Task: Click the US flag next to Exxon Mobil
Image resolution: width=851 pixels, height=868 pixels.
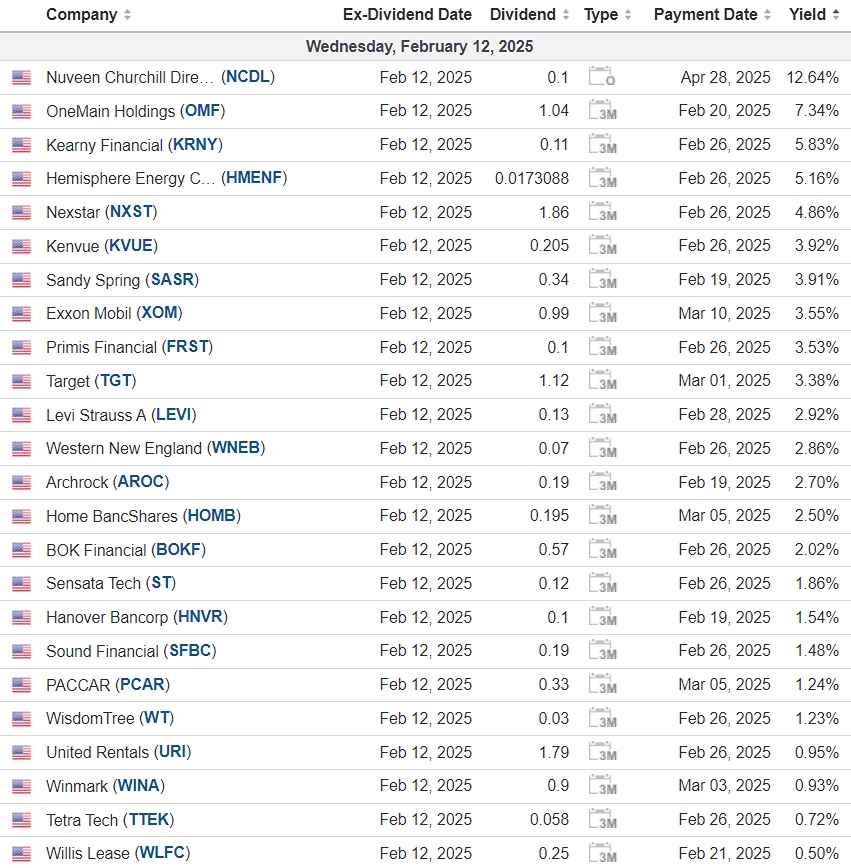Action: tap(21, 314)
